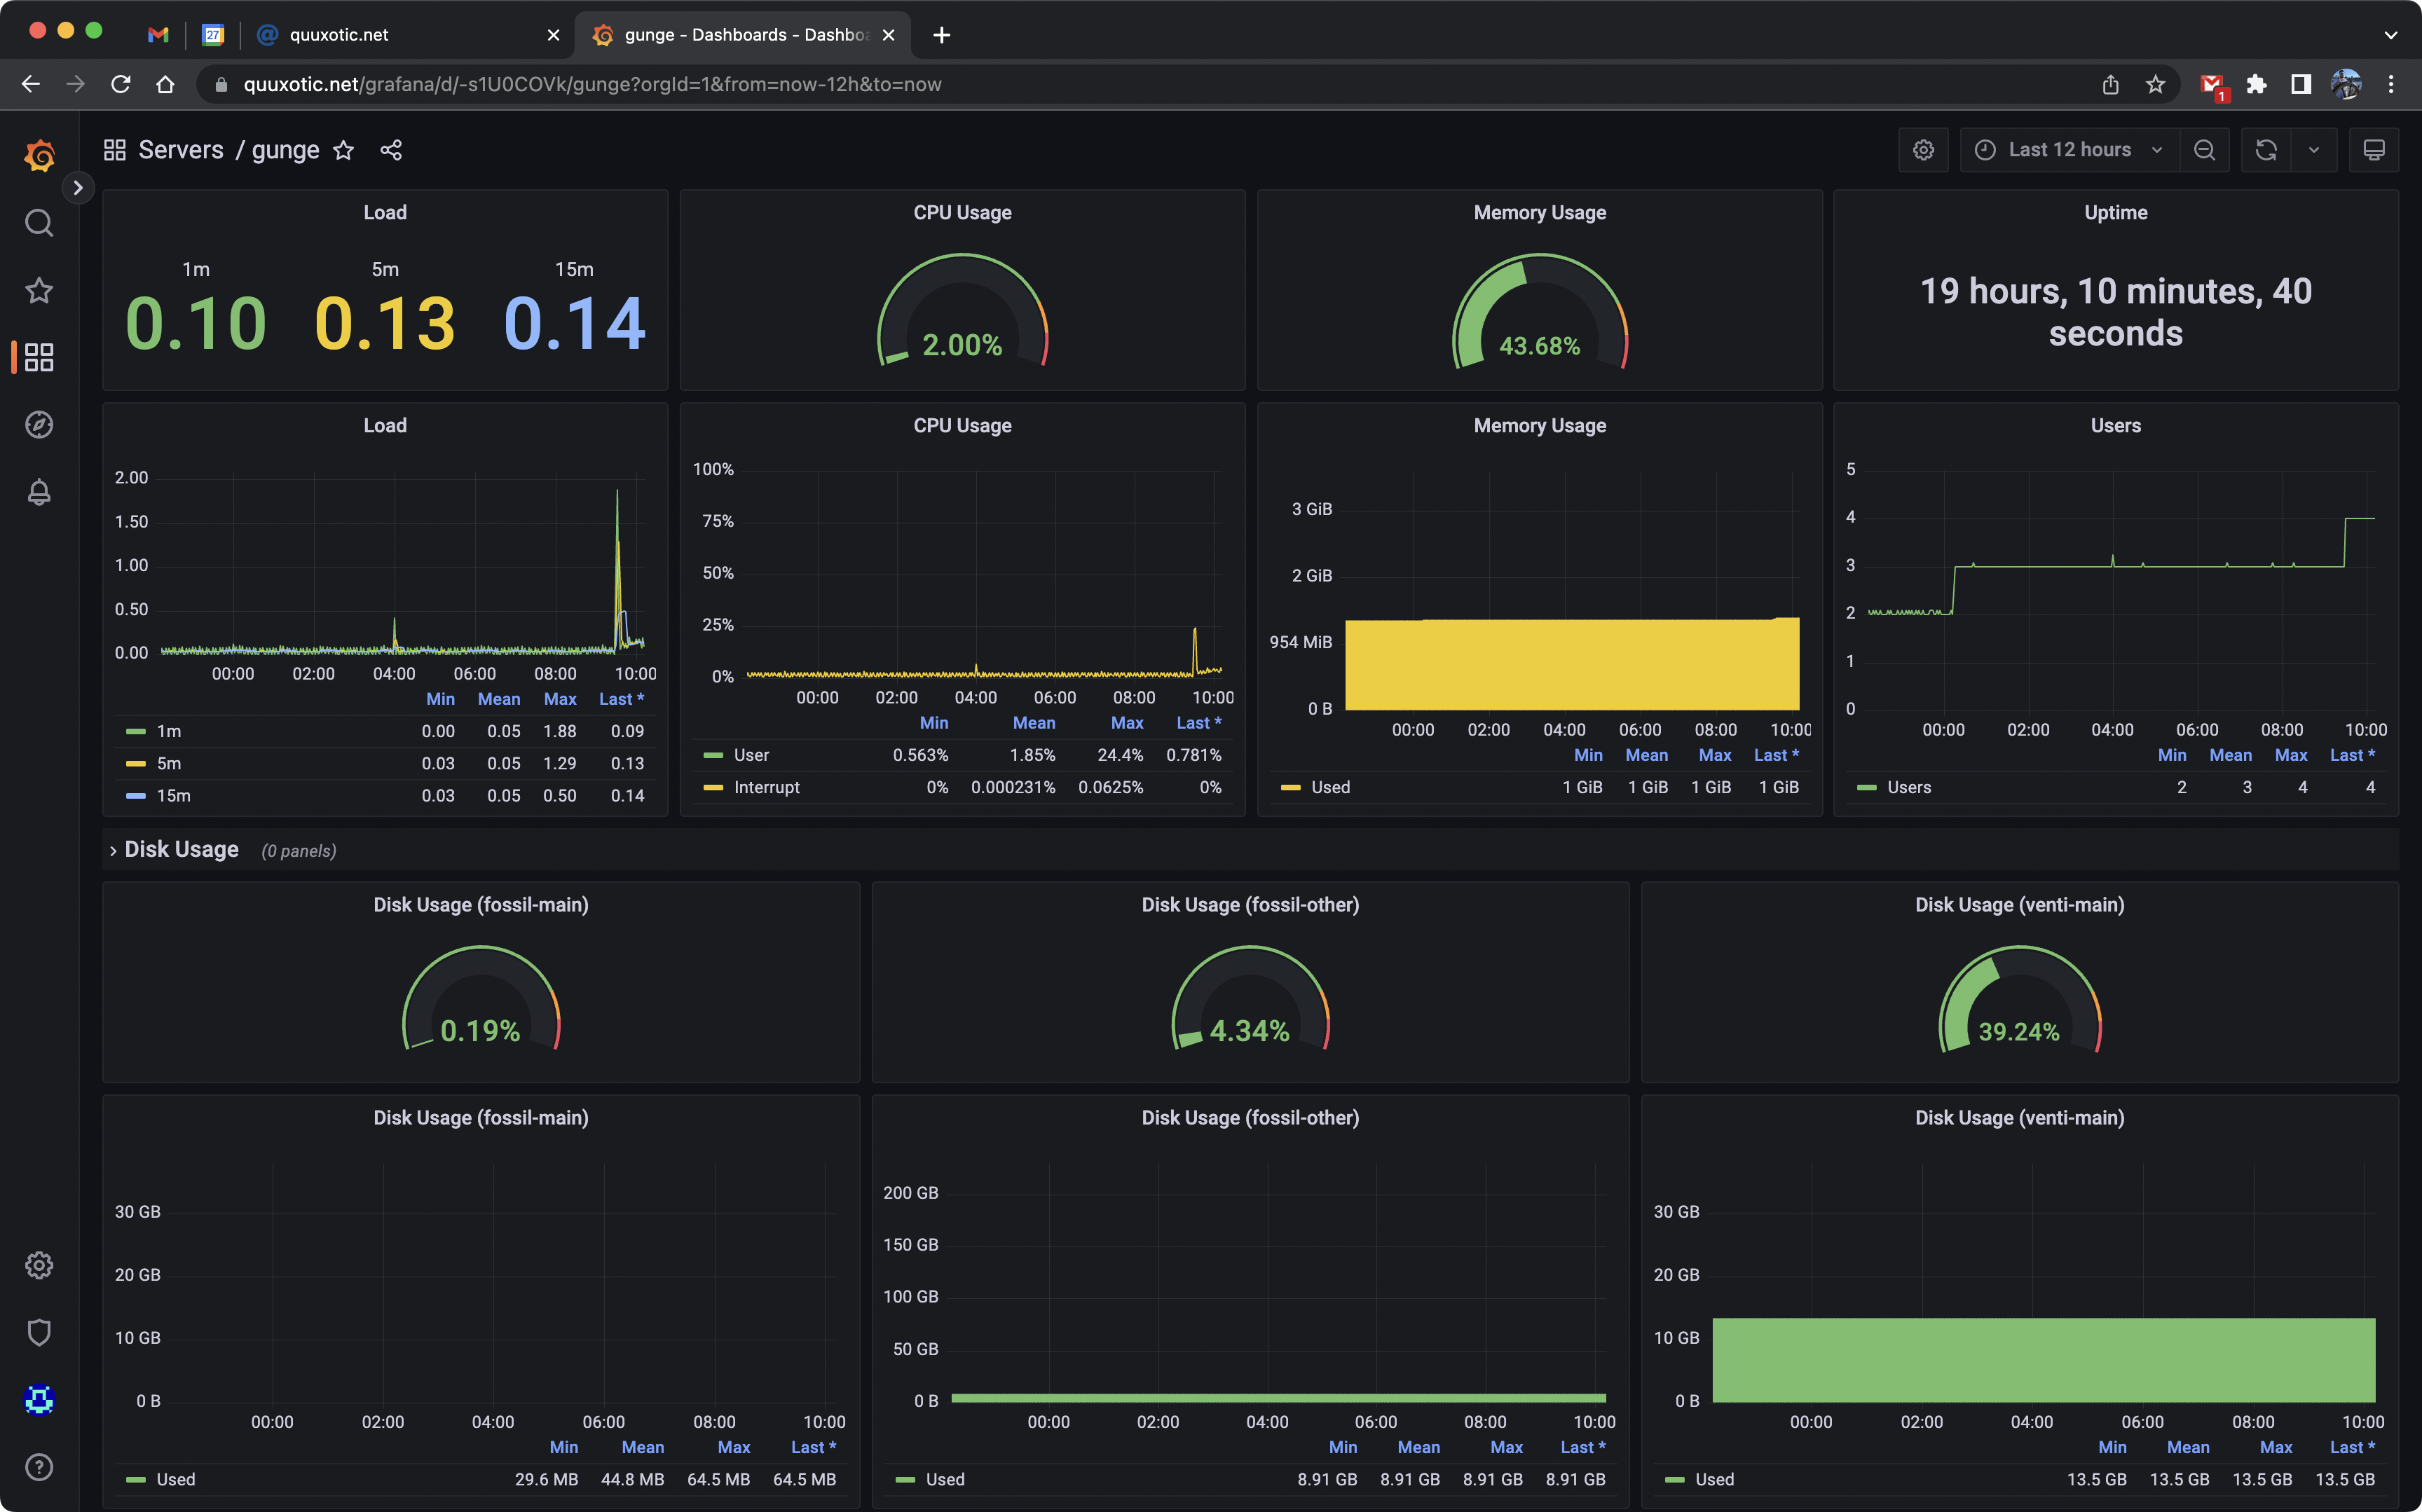Open refresh interval dropdown arrow
2422x1512 pixels.
click(x=2314, y=150)
